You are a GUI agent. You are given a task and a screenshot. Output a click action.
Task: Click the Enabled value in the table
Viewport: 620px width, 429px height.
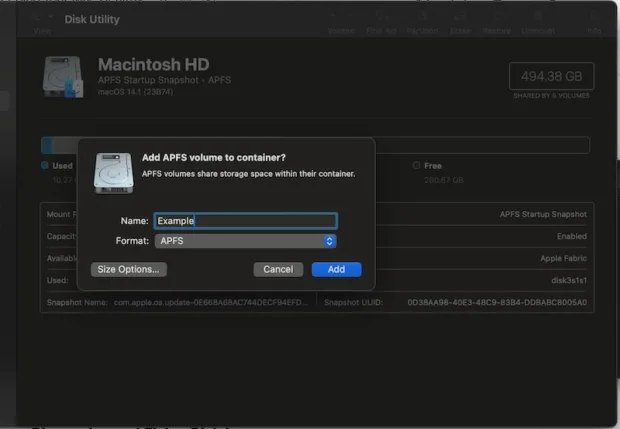pos(572,236)
